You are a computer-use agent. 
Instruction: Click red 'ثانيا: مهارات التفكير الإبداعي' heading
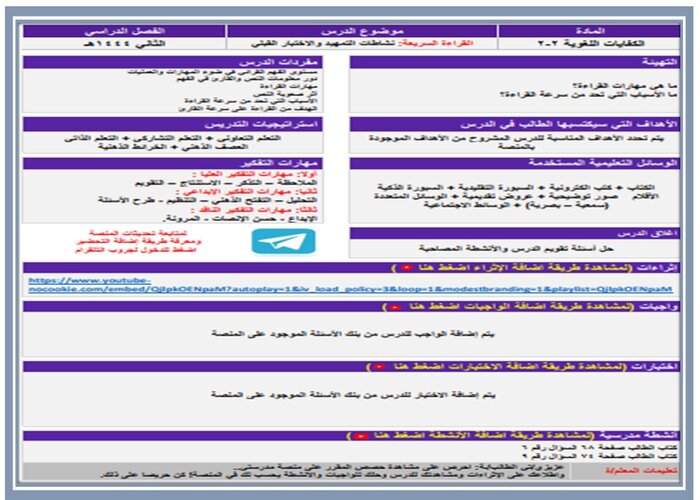pyautogui.click(x=247, y=192)
